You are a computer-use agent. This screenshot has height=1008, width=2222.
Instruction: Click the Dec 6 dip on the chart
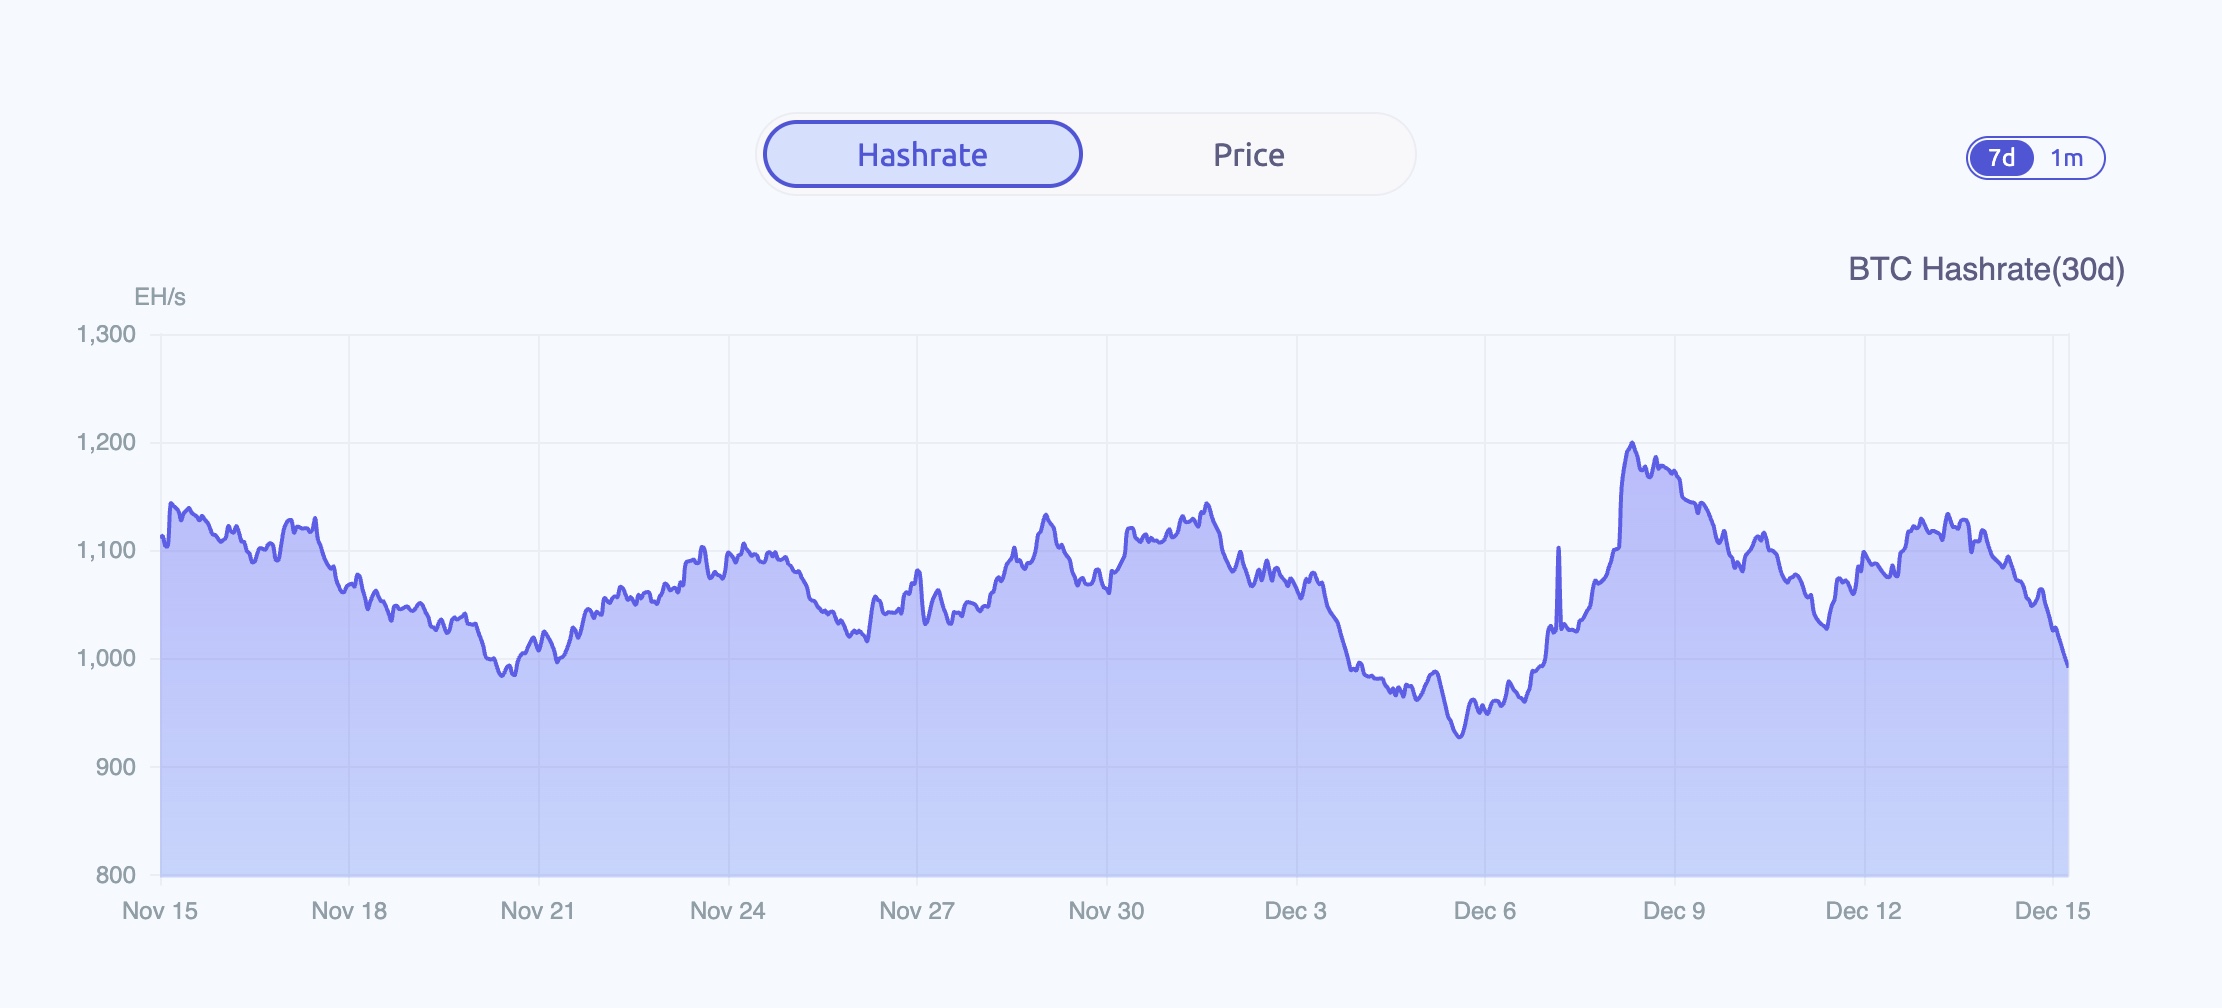pos(1459,738)
